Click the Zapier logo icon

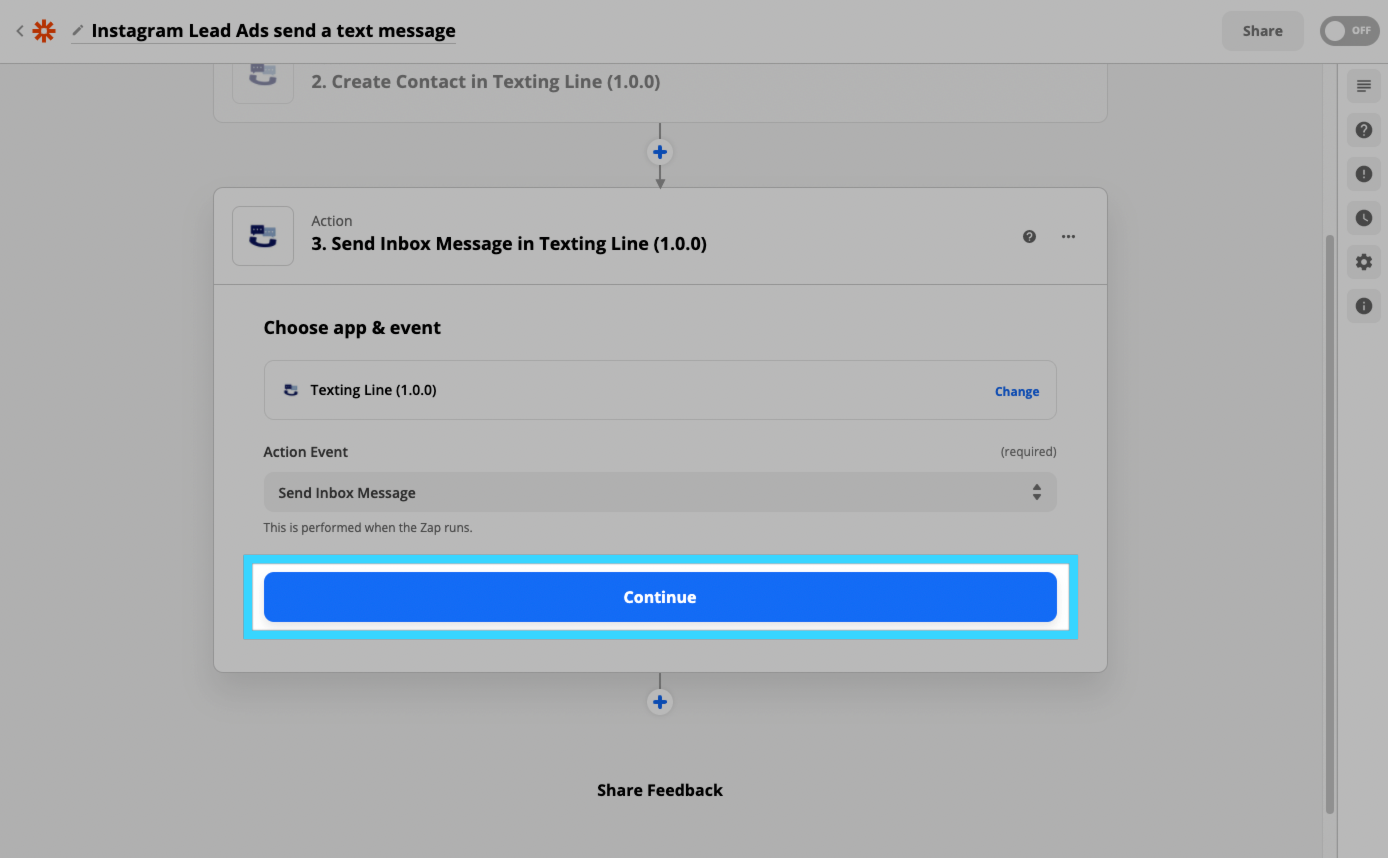(x=43, y=31)
